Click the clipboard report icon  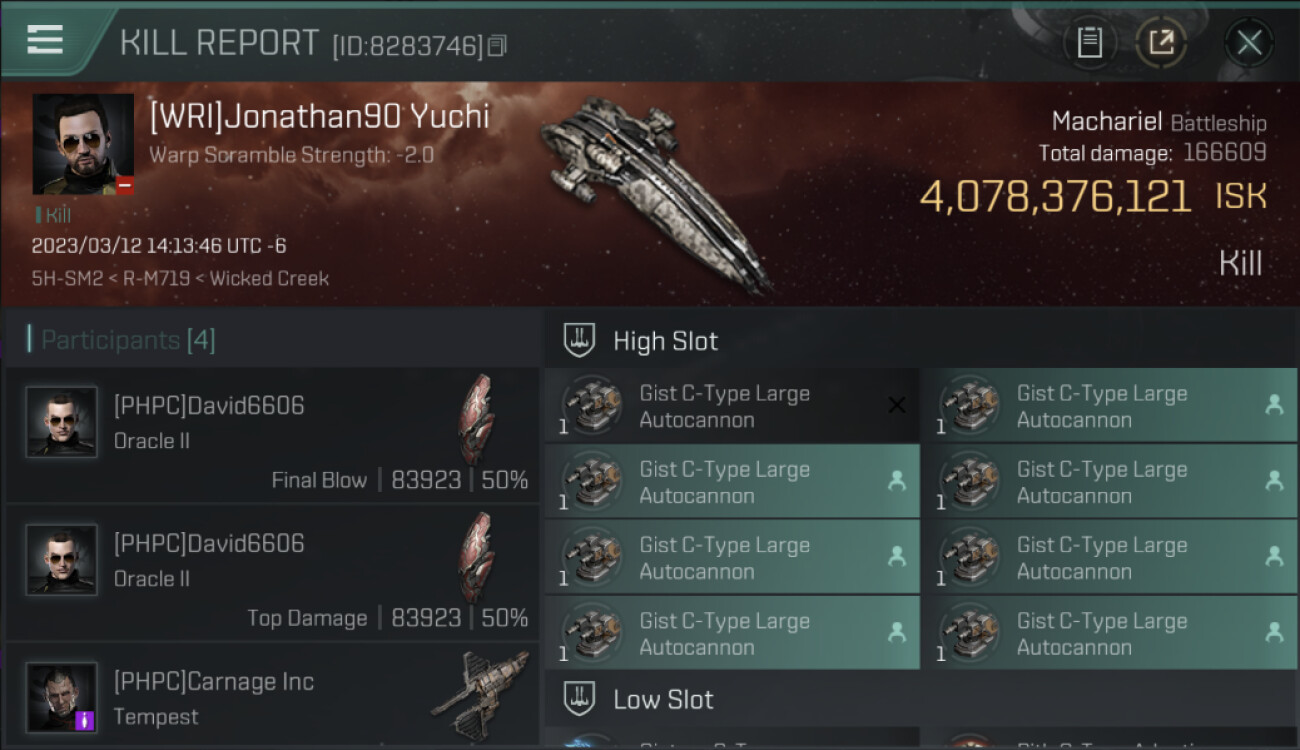coord(1089,43)
